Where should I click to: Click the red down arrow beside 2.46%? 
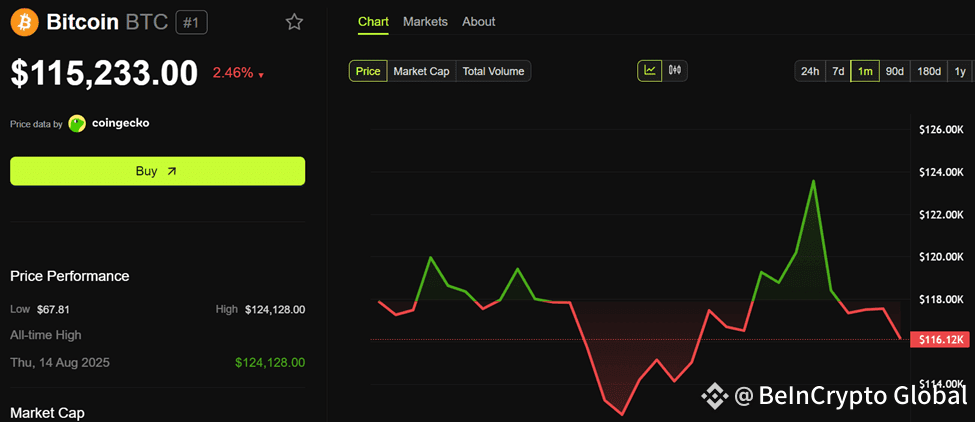pos(261,75)
